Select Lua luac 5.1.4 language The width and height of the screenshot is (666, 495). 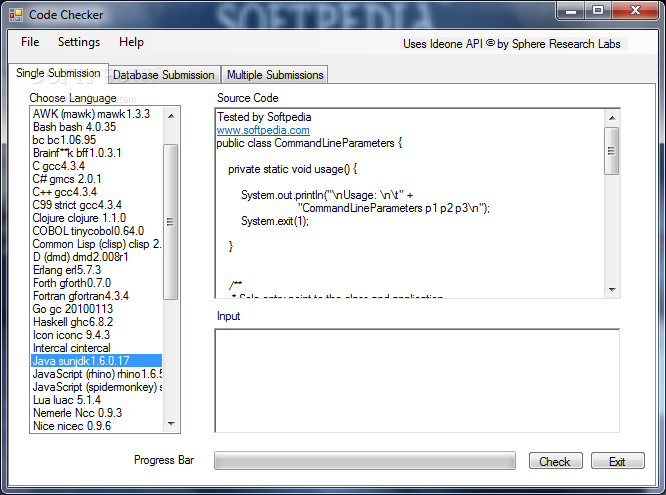coord(96,400)
